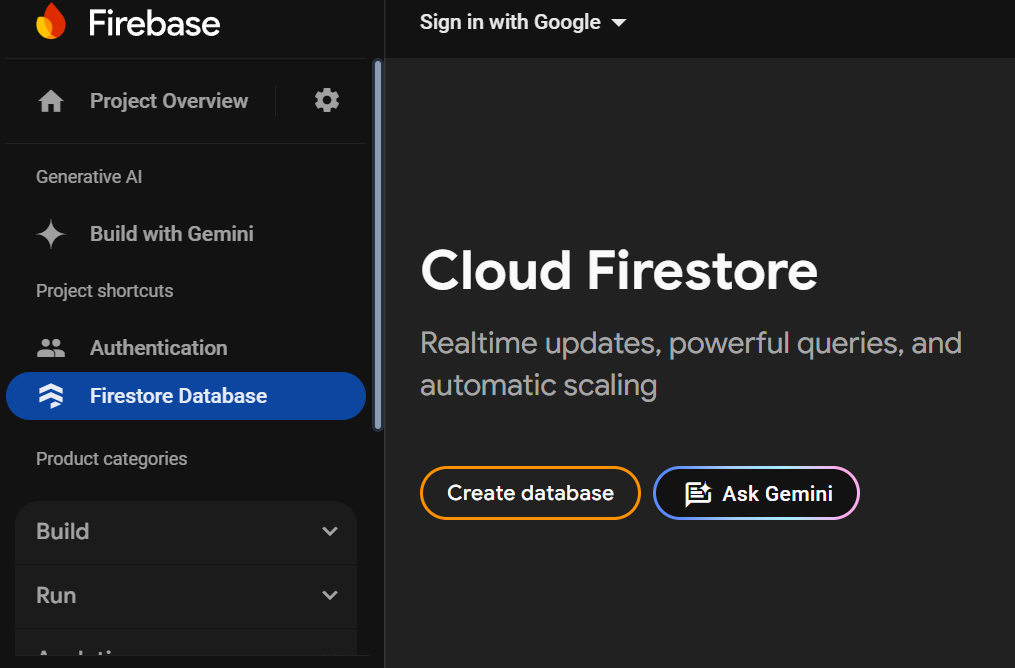Click the Firestore Database icon
Viewport: 1015px width, 668px height.
point(50,396)
